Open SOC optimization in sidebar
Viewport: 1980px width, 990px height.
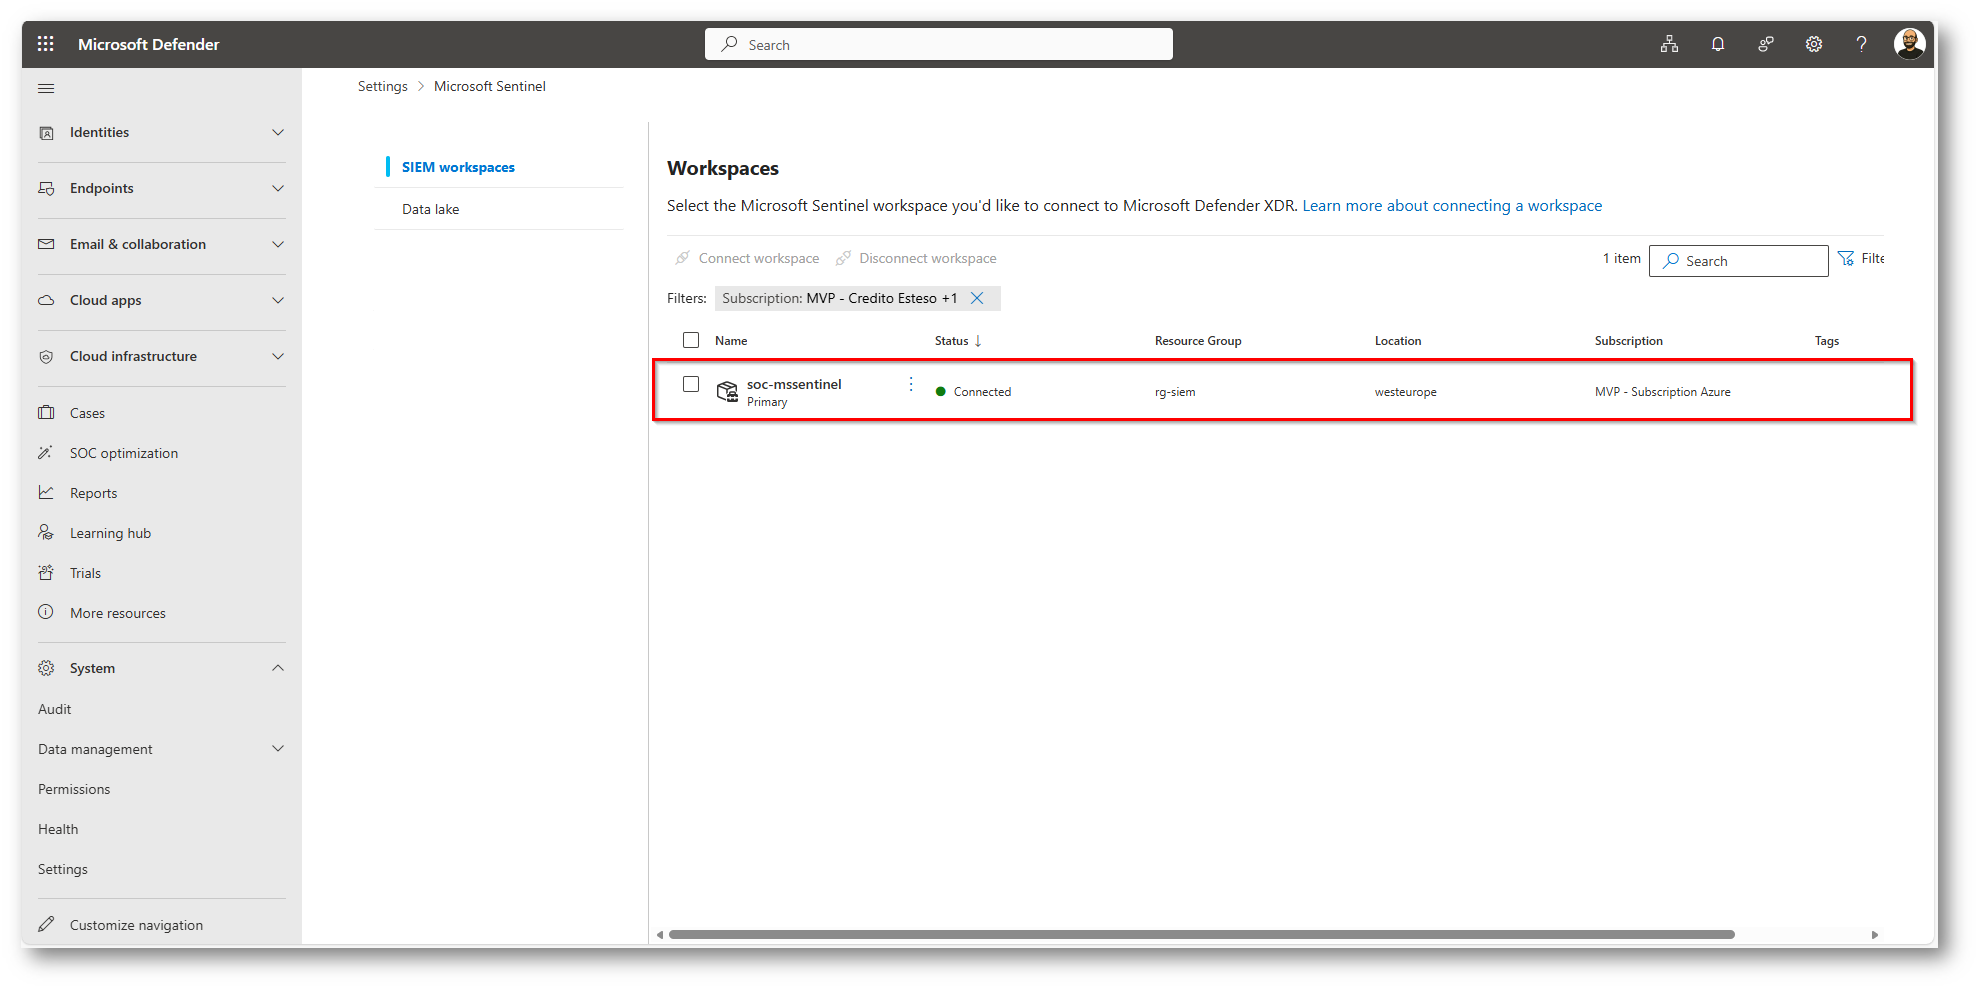tap(124, 453)
